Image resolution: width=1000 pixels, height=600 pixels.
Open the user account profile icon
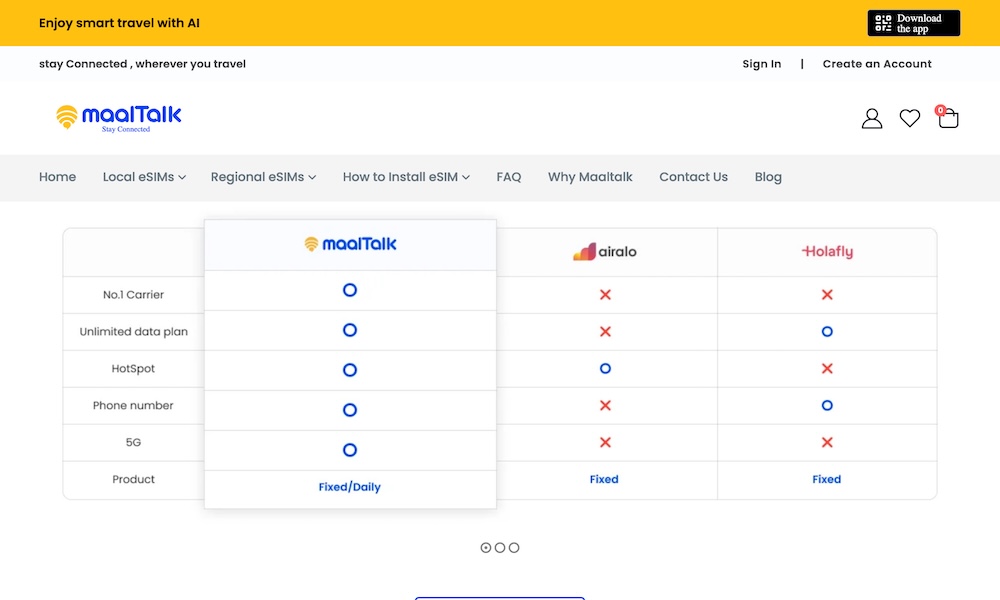(x=872, y=119)
